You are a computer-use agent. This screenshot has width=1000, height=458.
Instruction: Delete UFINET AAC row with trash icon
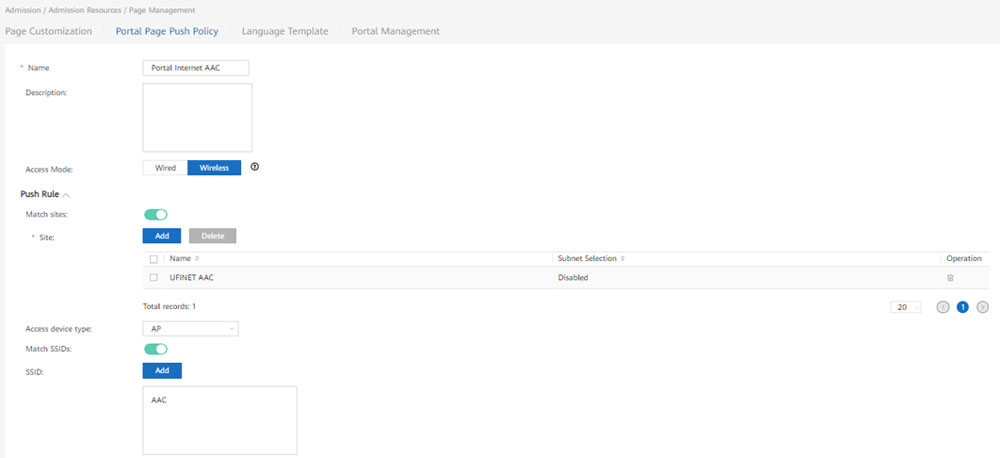click(x=949, y=278)
